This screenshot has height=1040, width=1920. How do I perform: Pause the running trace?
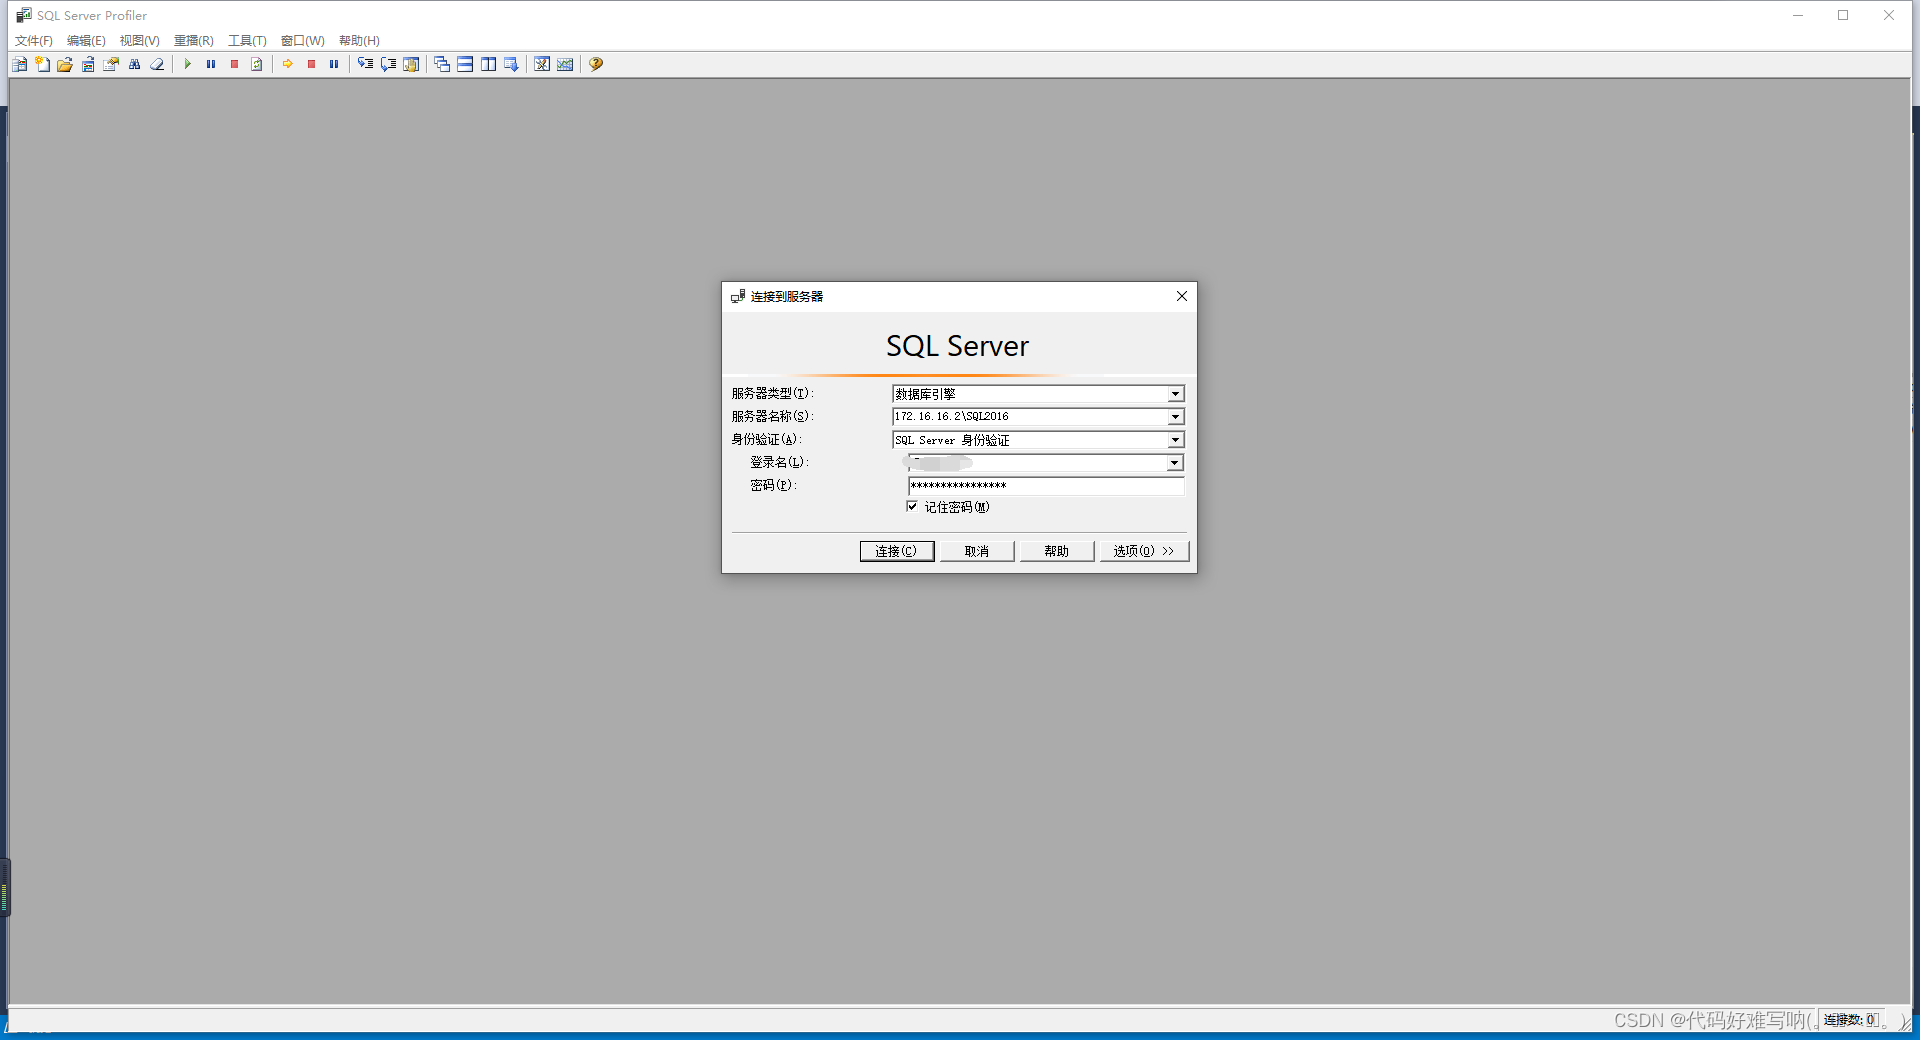(x=211, y=64)
